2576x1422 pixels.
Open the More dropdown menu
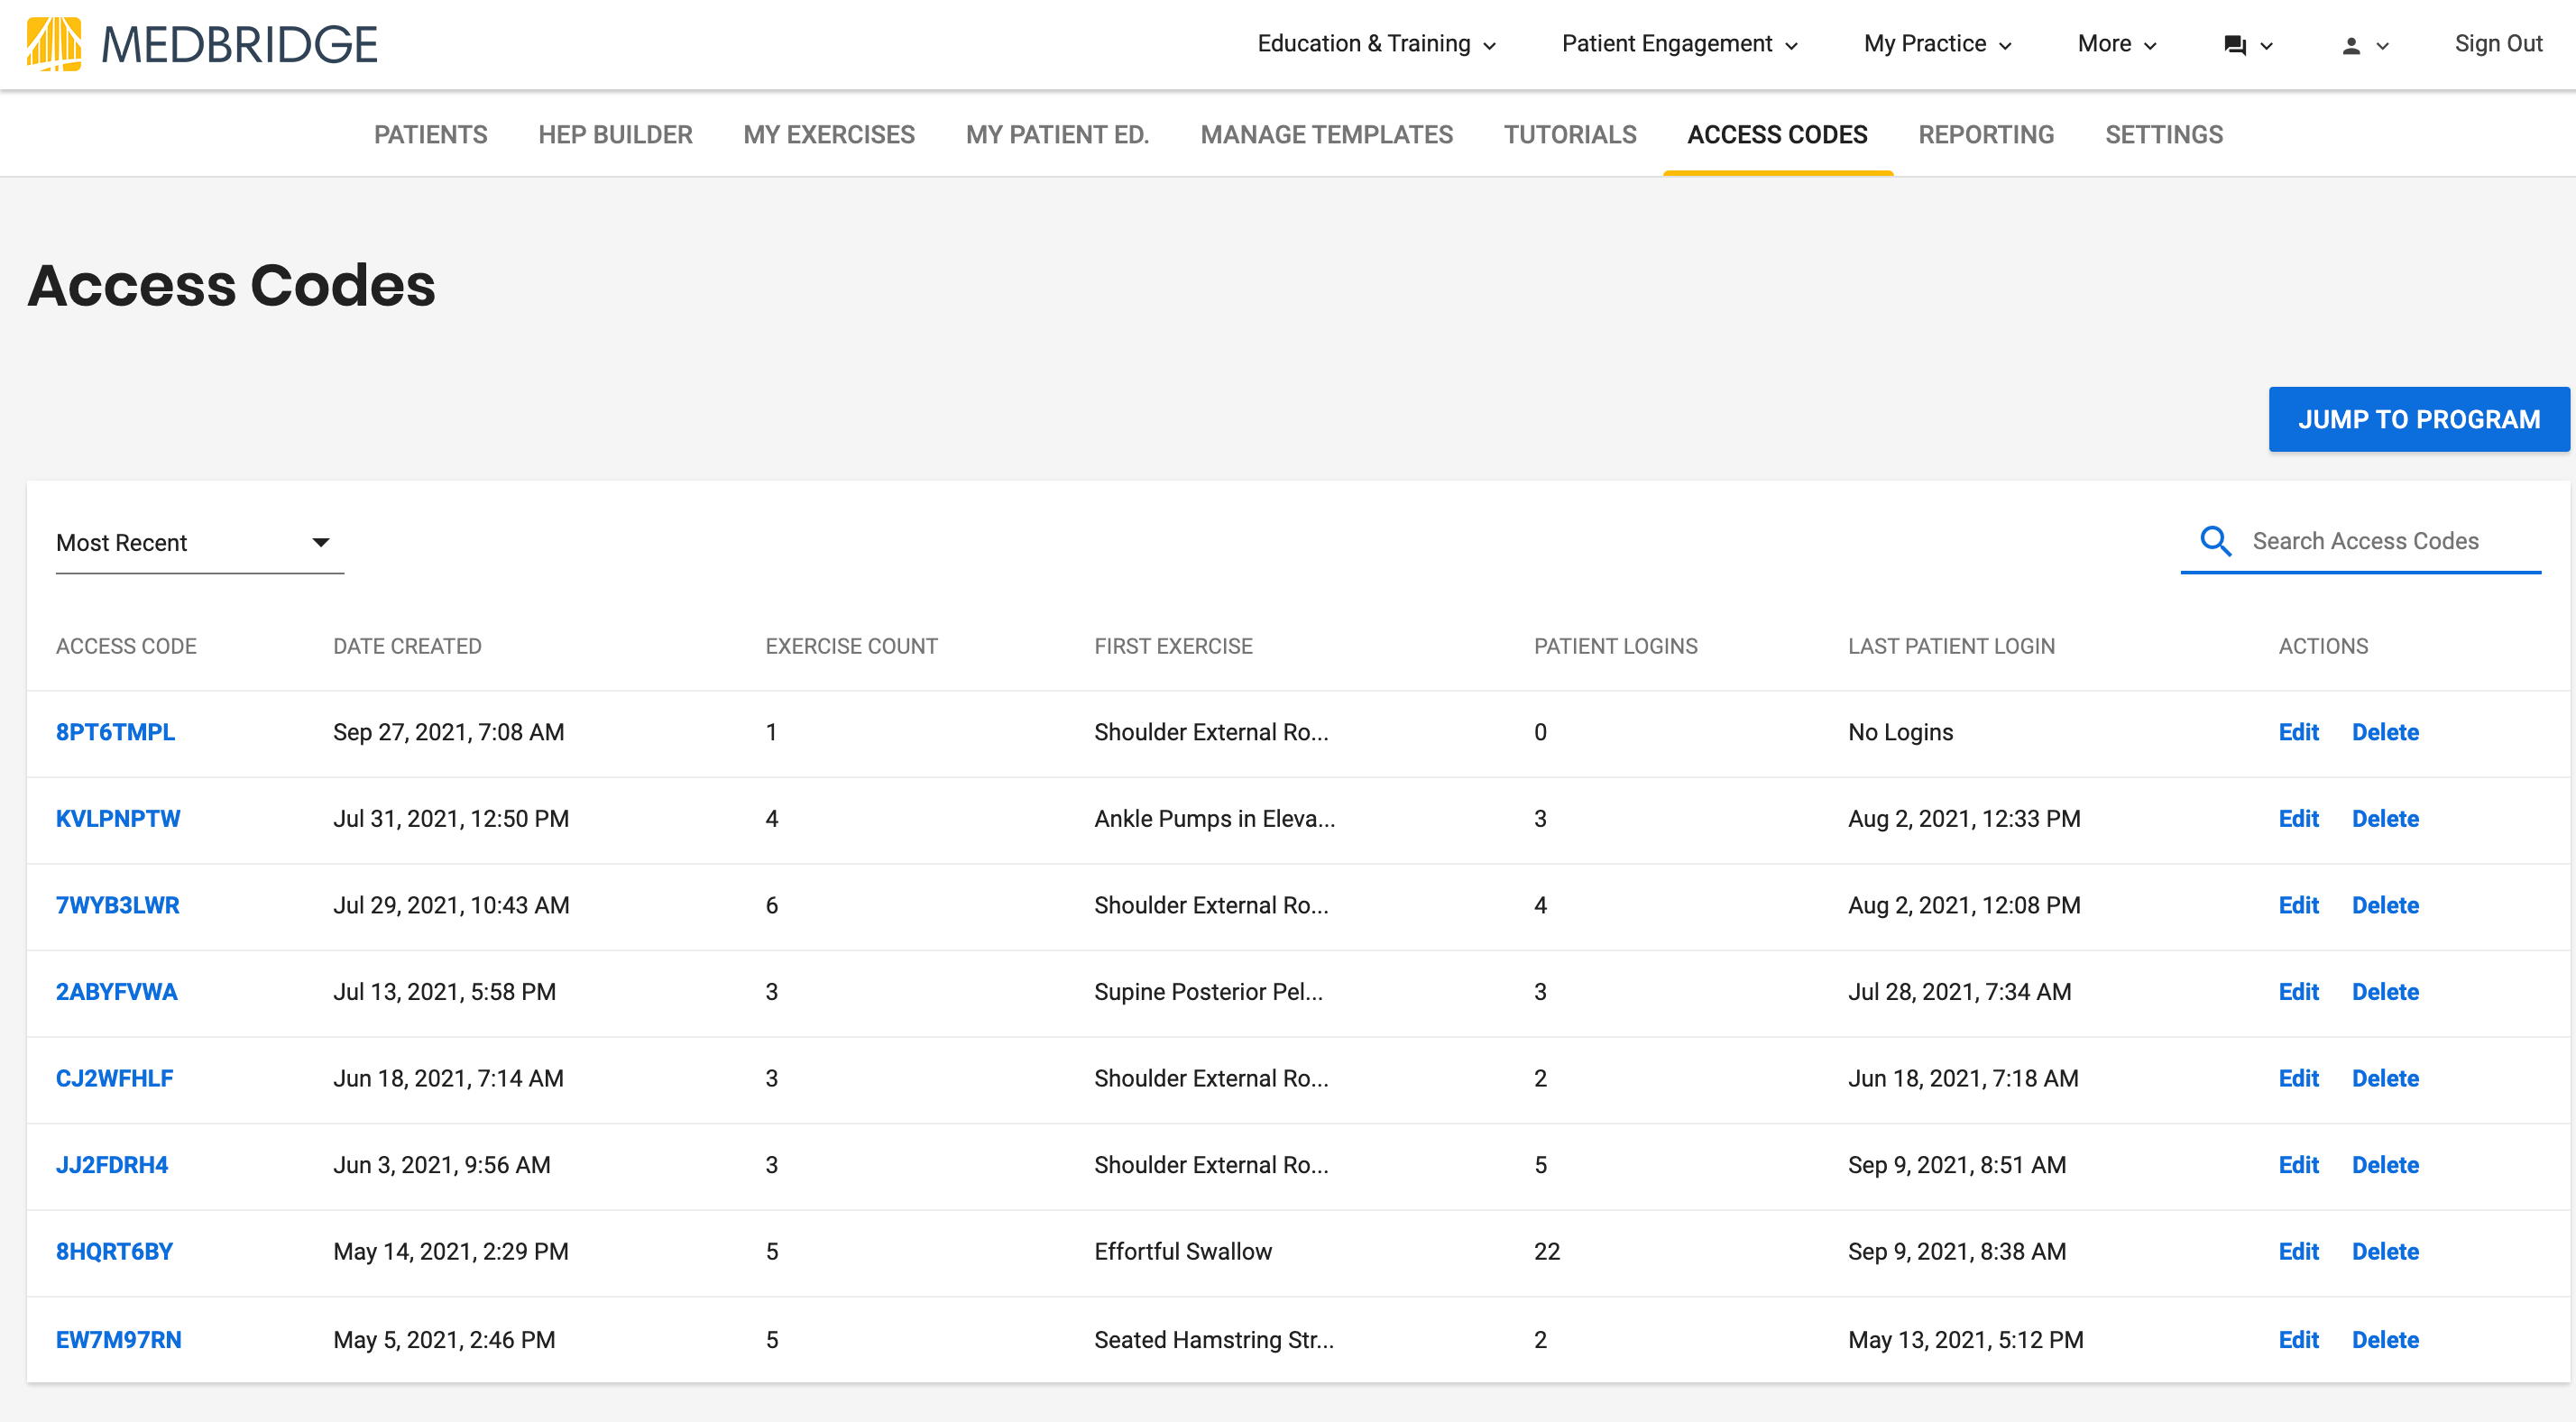[x=2116, y=44]
